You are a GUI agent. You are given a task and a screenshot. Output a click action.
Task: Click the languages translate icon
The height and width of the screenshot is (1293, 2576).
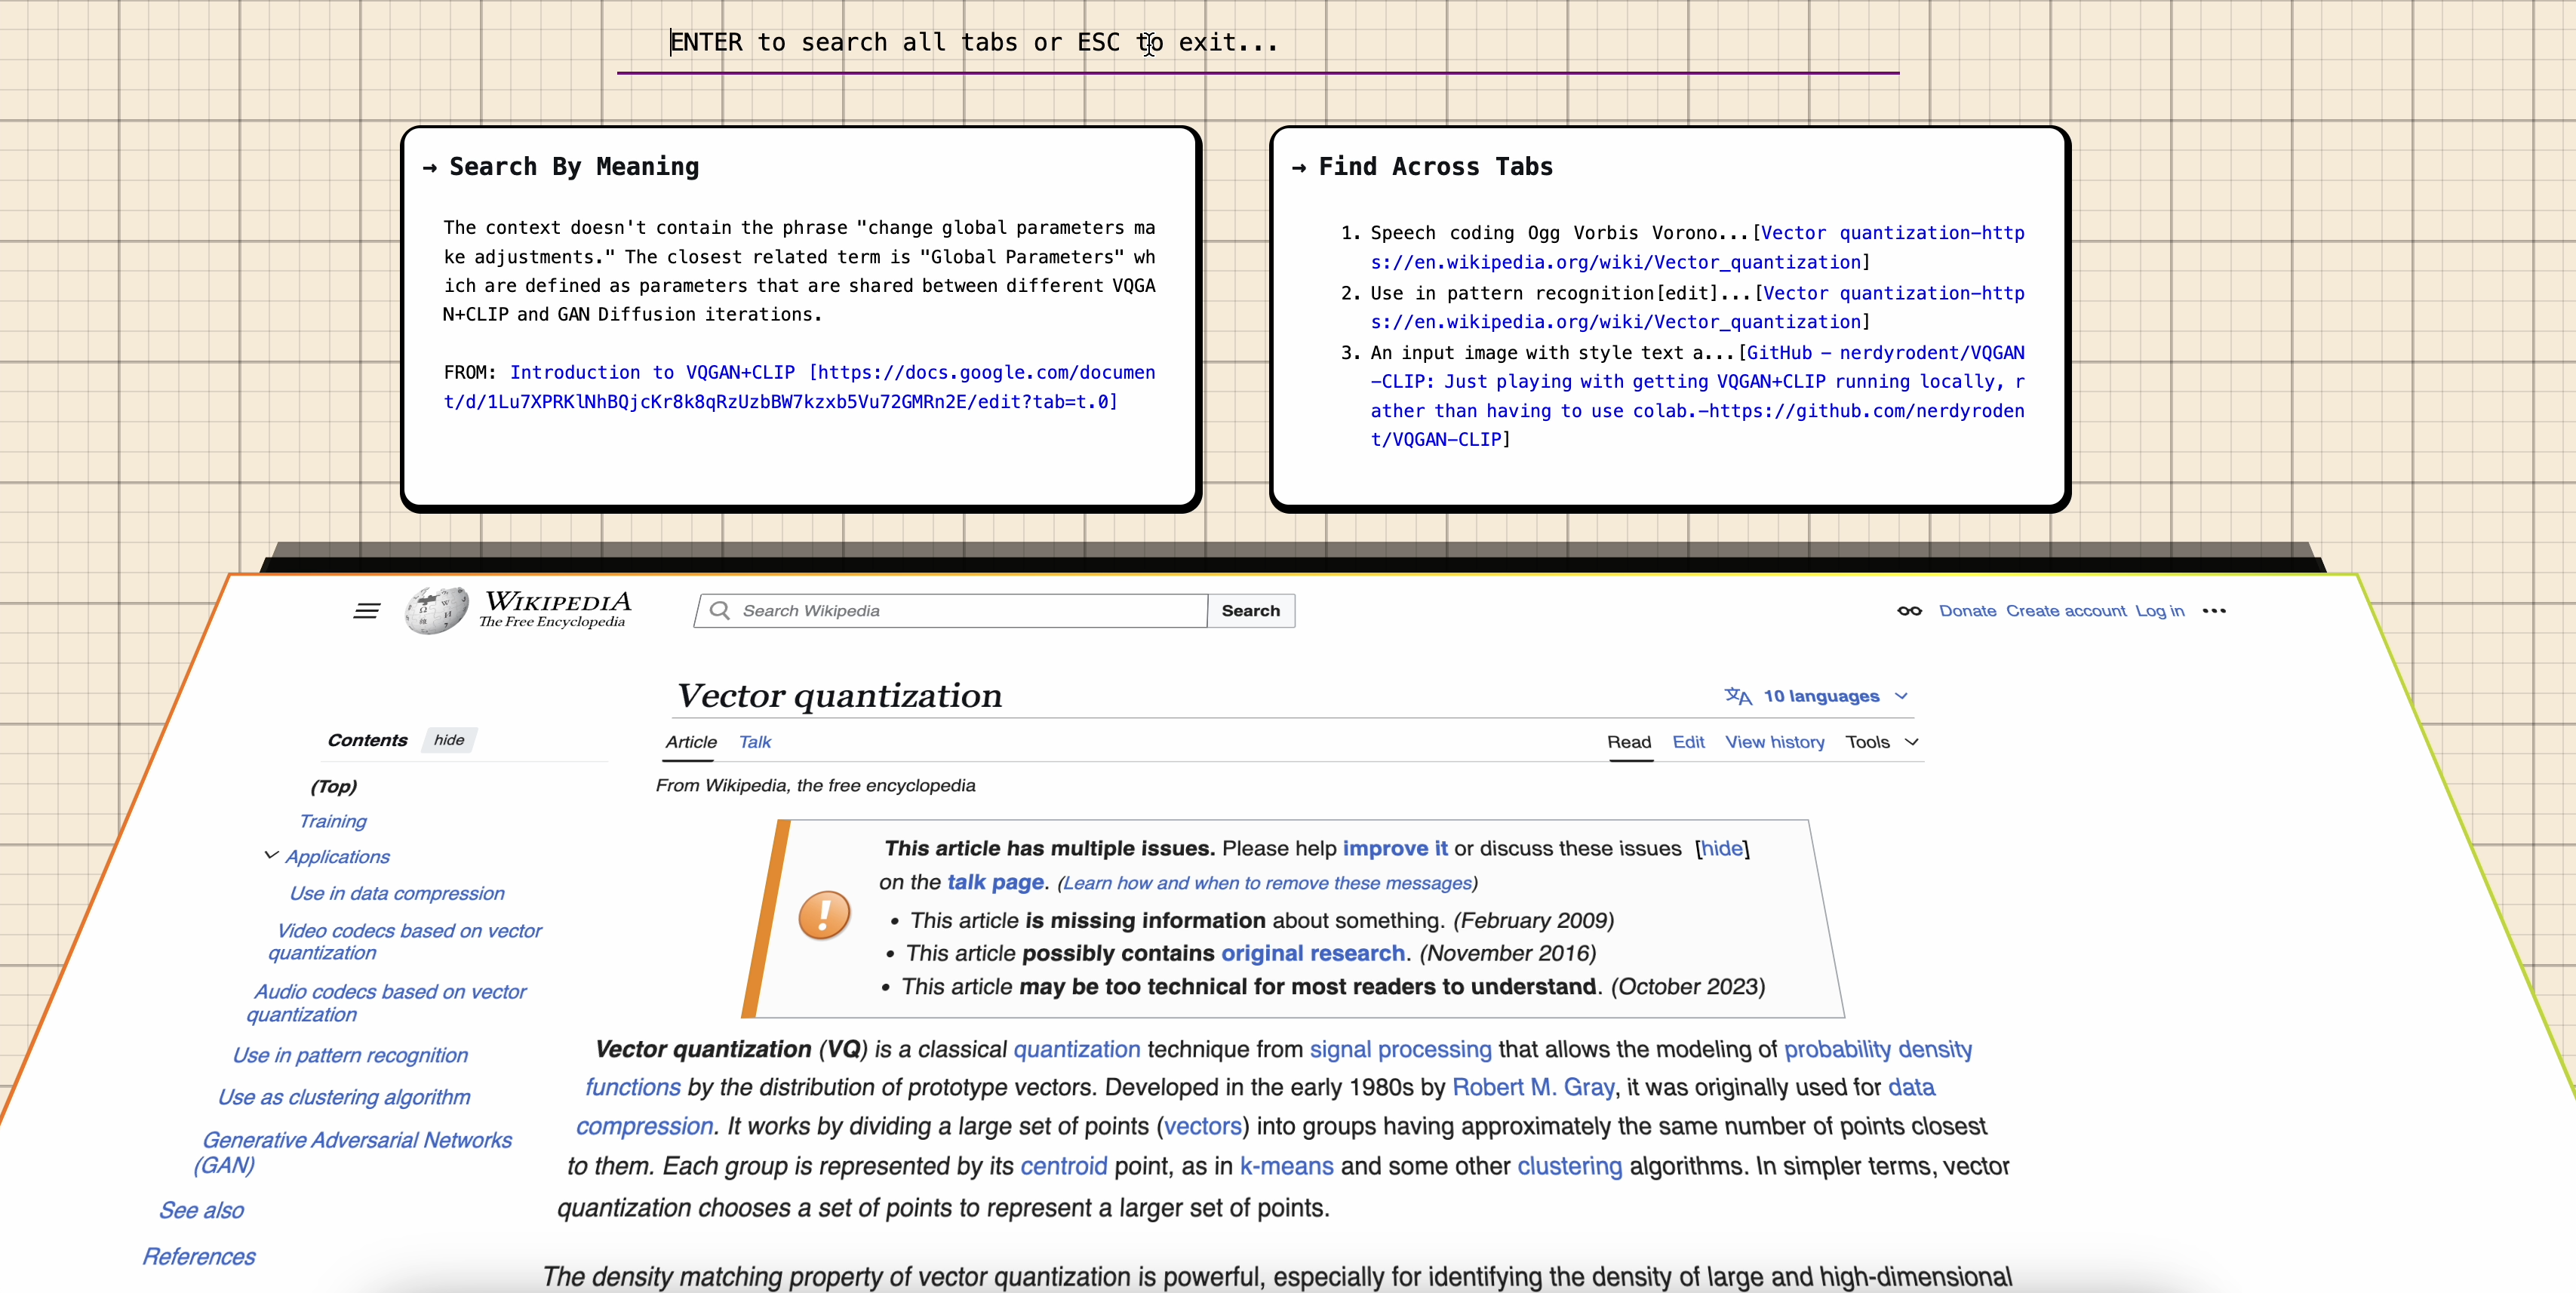coord(1738,696)
